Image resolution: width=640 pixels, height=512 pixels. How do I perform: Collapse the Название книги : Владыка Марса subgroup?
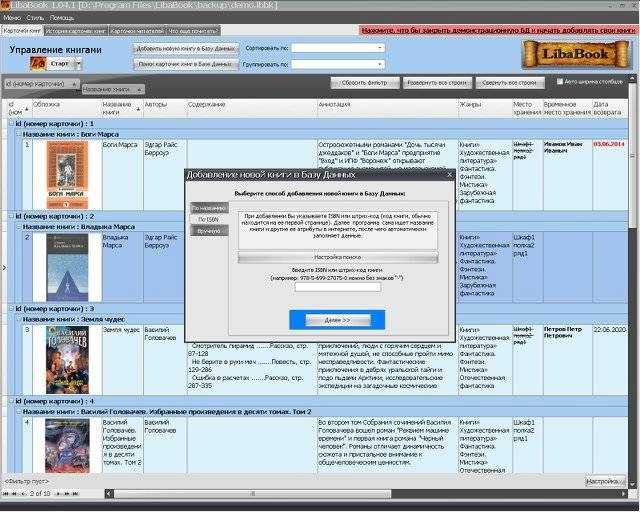[x=18, y=227]
